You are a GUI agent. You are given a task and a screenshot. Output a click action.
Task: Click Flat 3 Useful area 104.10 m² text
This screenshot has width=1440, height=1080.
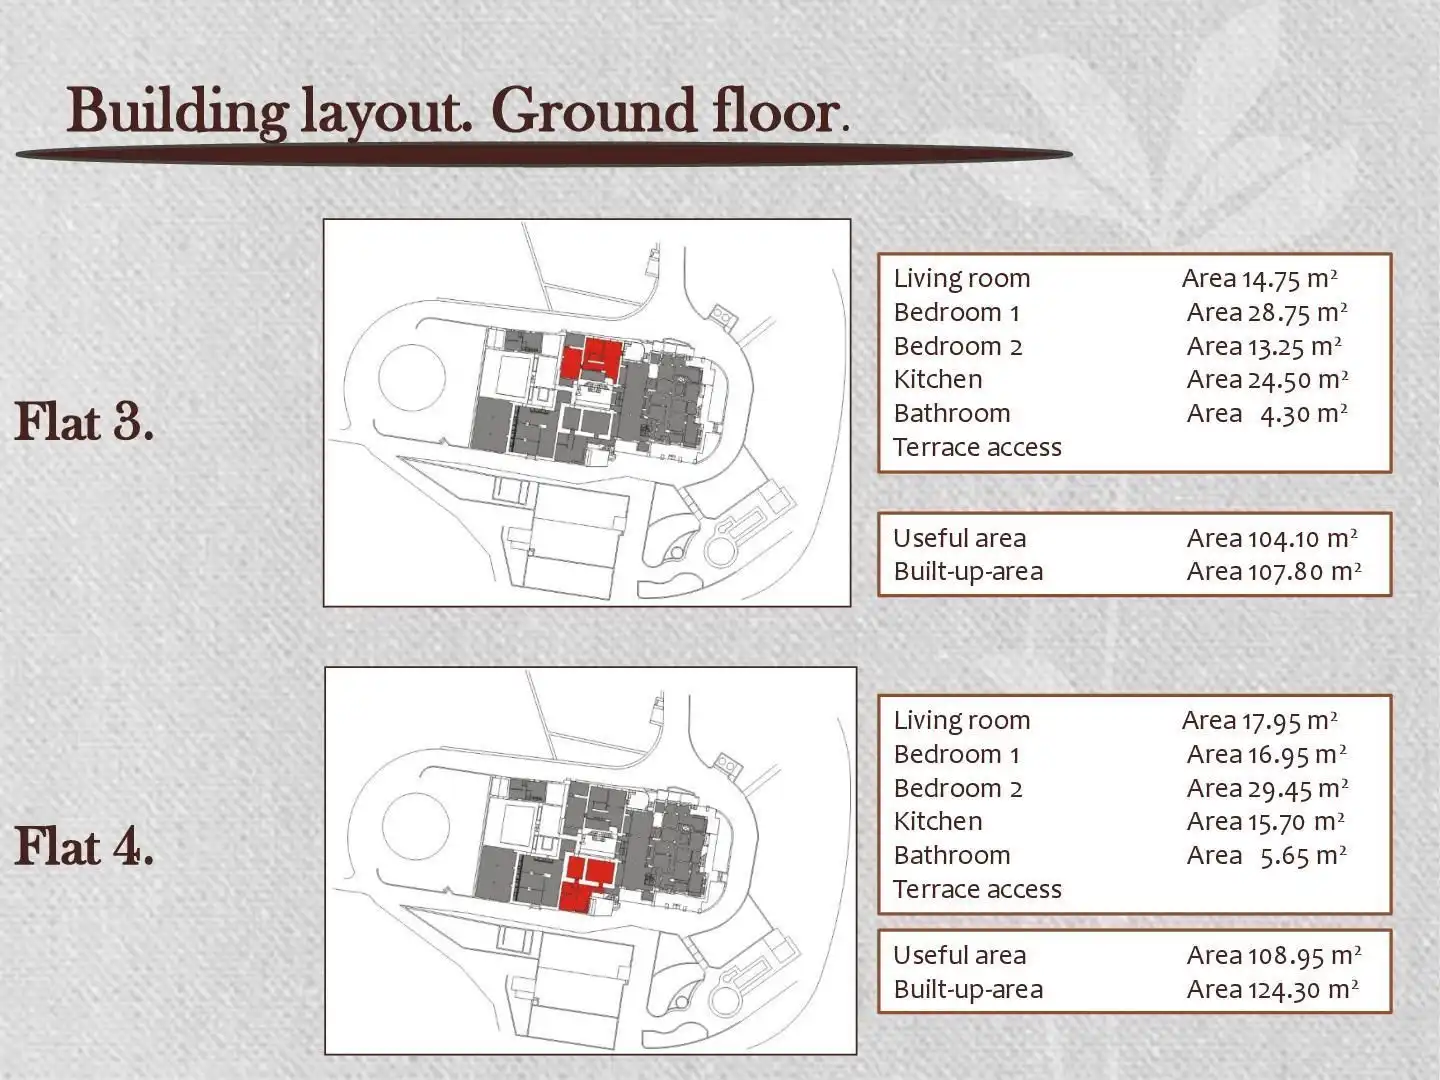(x=1126, y=538)
